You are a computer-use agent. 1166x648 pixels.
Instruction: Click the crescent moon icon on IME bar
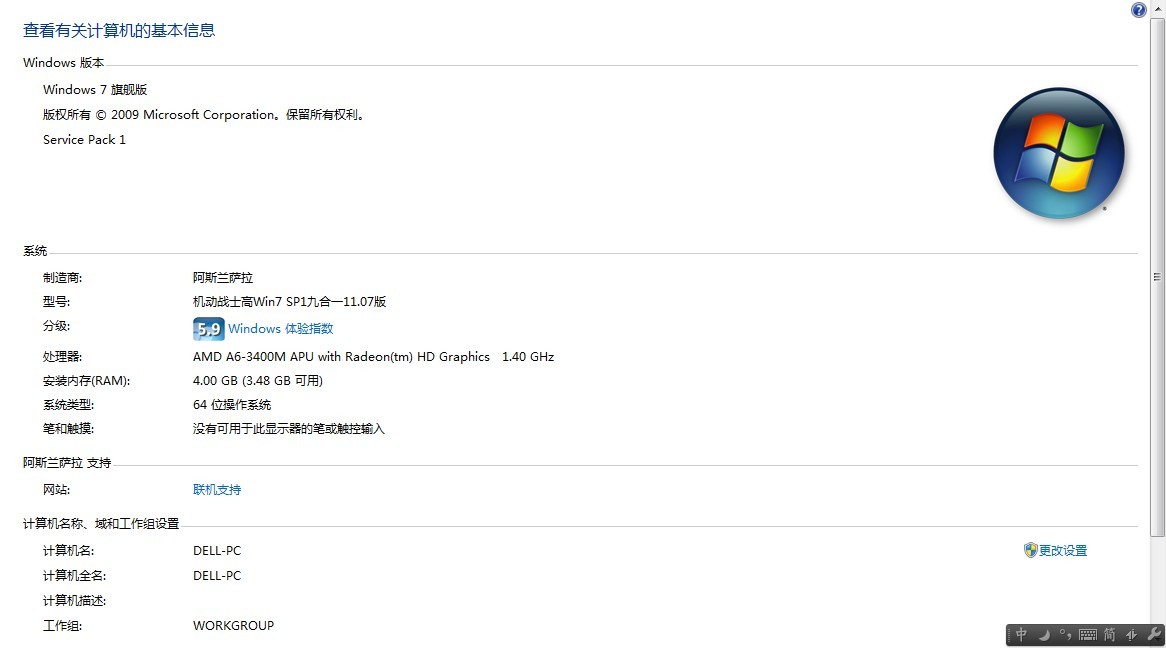1044,635
